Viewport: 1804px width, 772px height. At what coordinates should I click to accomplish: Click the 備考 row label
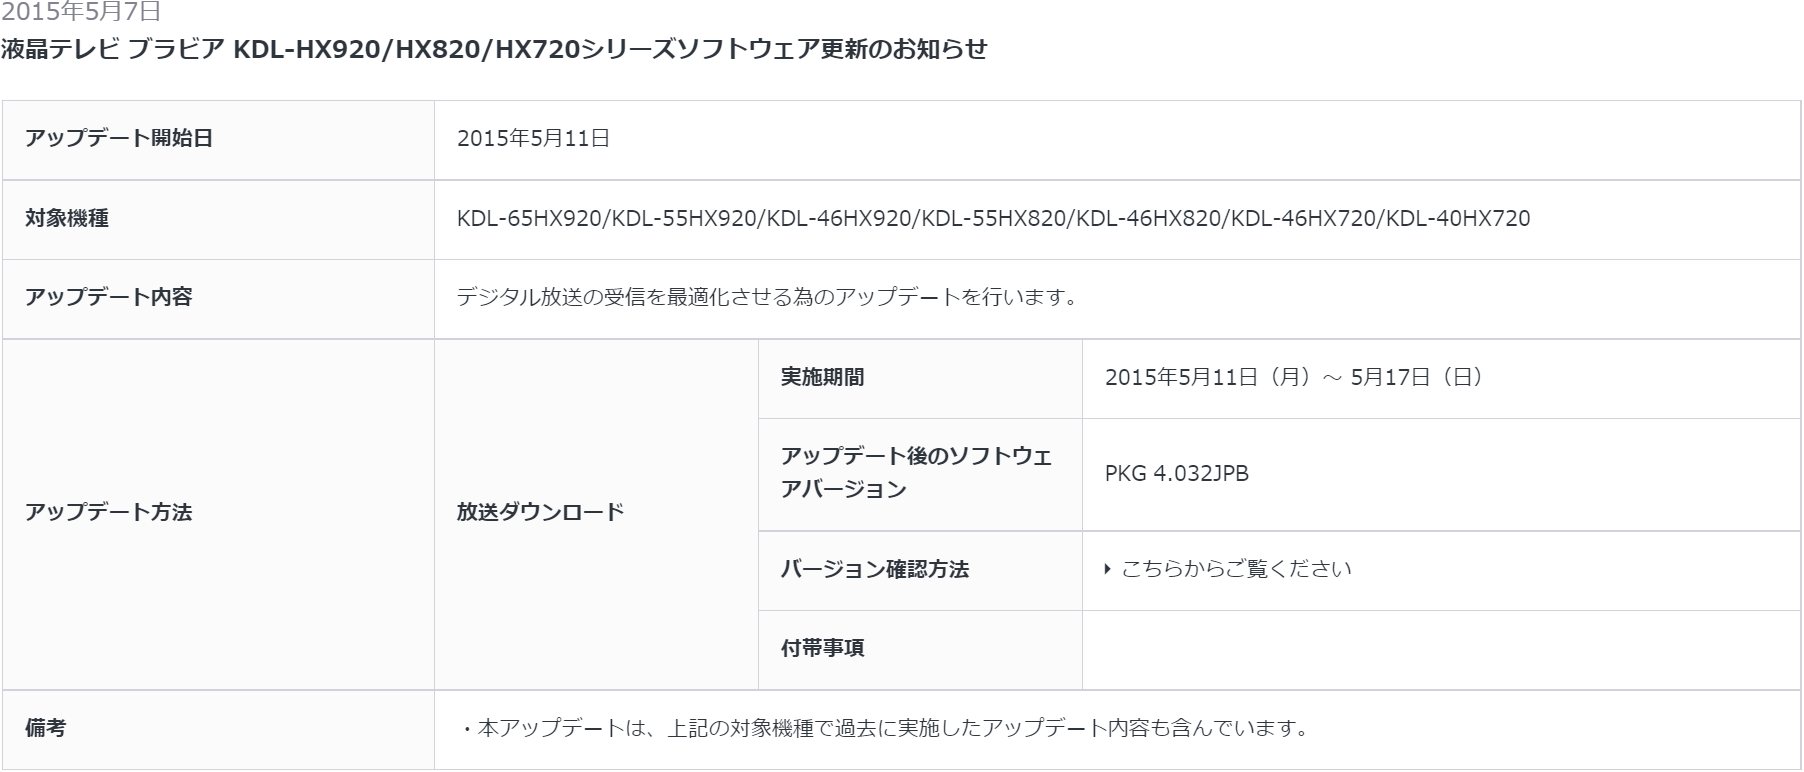tap(218, 730)
